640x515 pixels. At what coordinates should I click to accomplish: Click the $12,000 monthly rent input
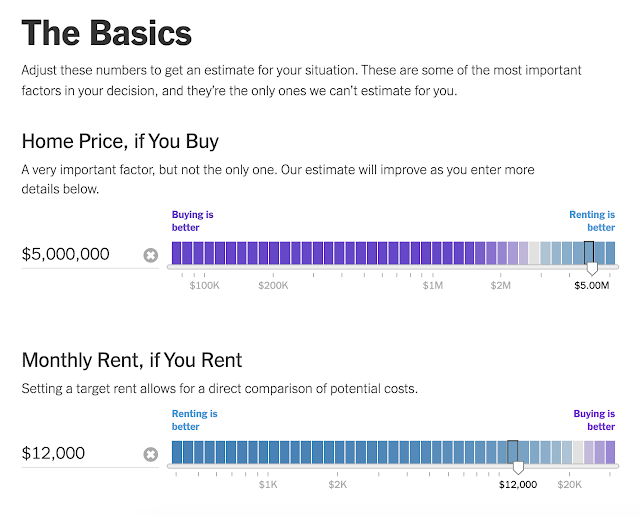[81, 453]
